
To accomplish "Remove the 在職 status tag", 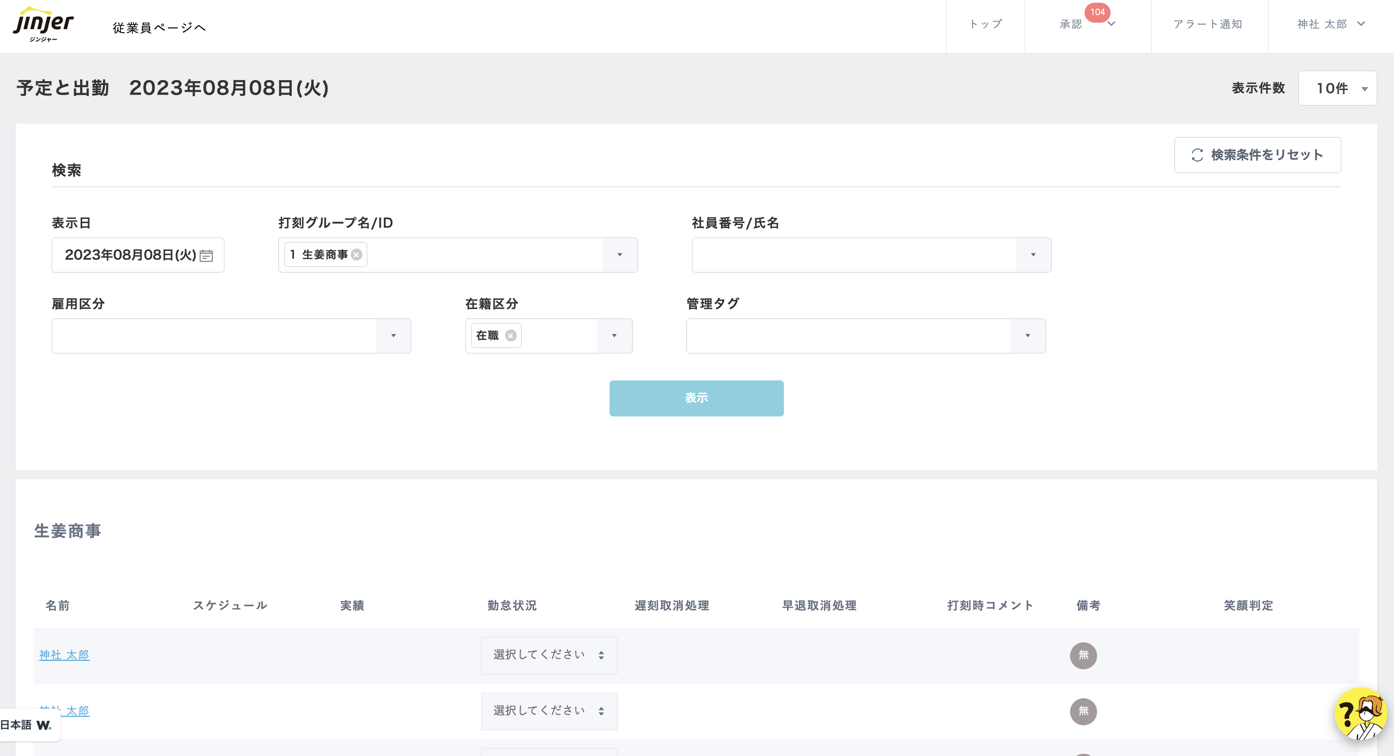I will [511, 336].
